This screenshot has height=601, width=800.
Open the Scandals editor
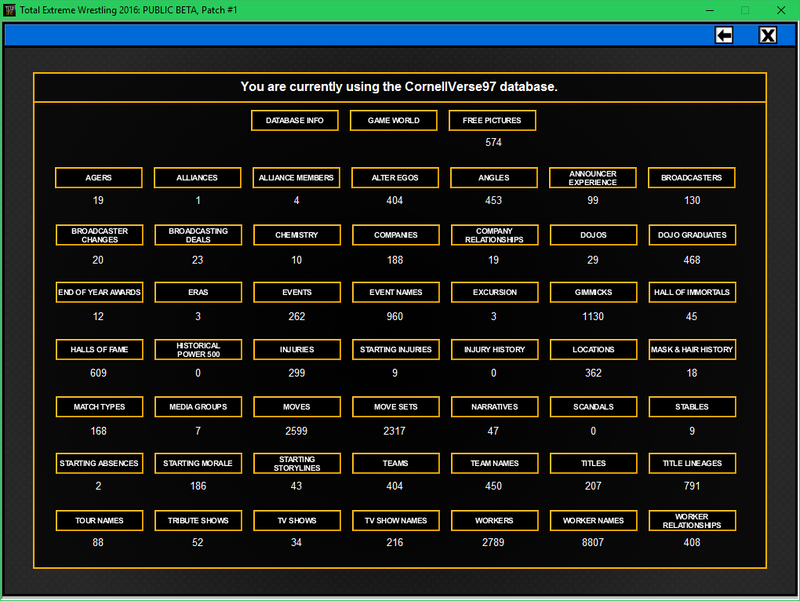(x=593, y=407)
